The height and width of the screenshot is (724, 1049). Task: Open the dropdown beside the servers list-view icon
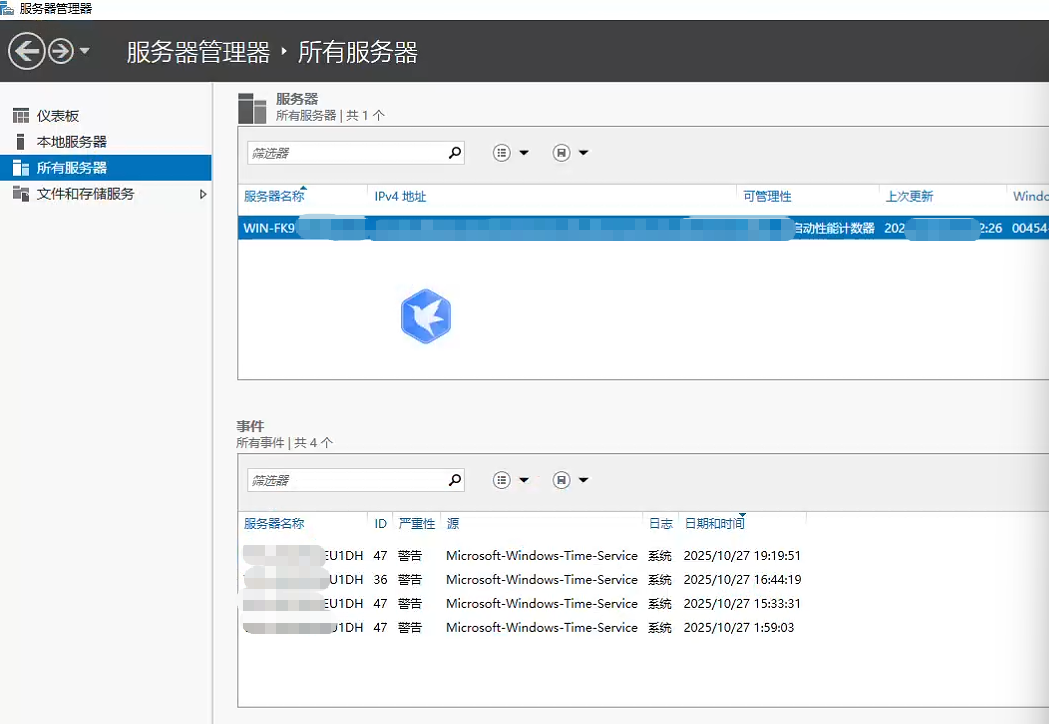(x=524, y=152)
